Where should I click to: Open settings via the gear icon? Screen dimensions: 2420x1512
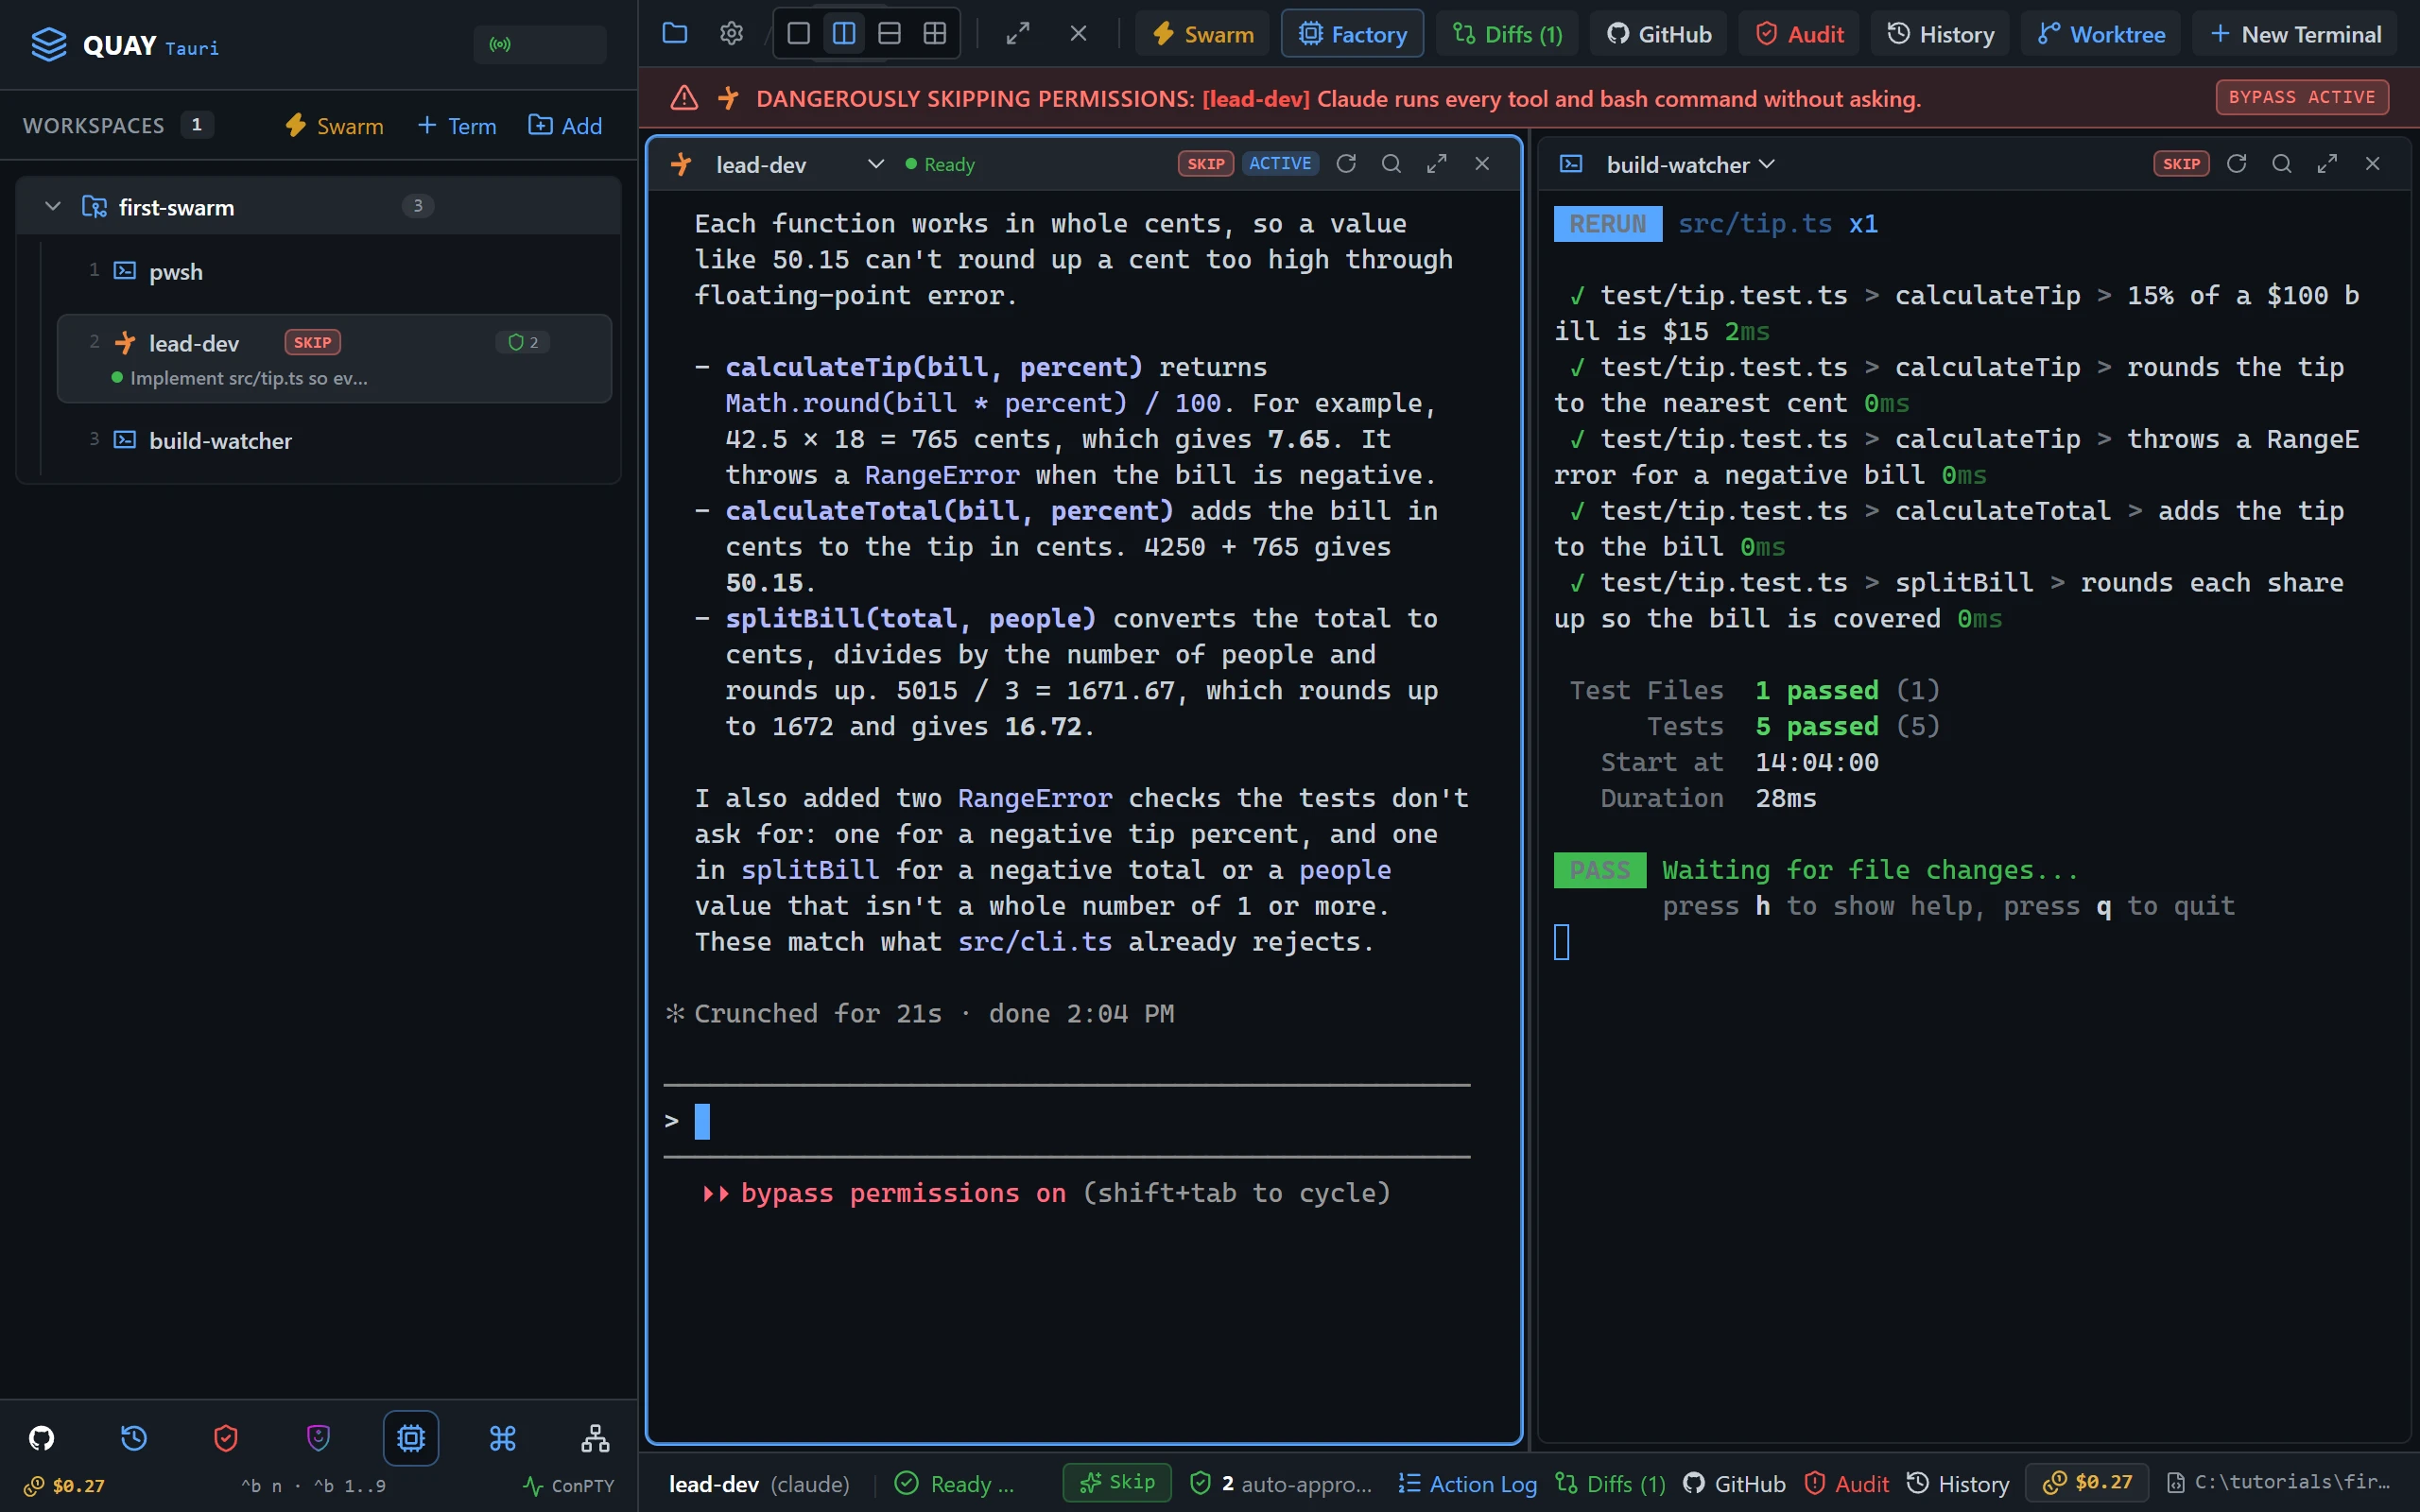coord(731,34)
